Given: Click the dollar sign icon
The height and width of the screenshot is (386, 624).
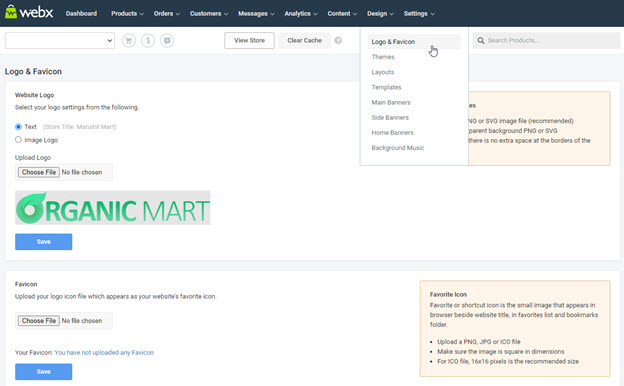Looking at the screenshot, I should tap(148, 41).
